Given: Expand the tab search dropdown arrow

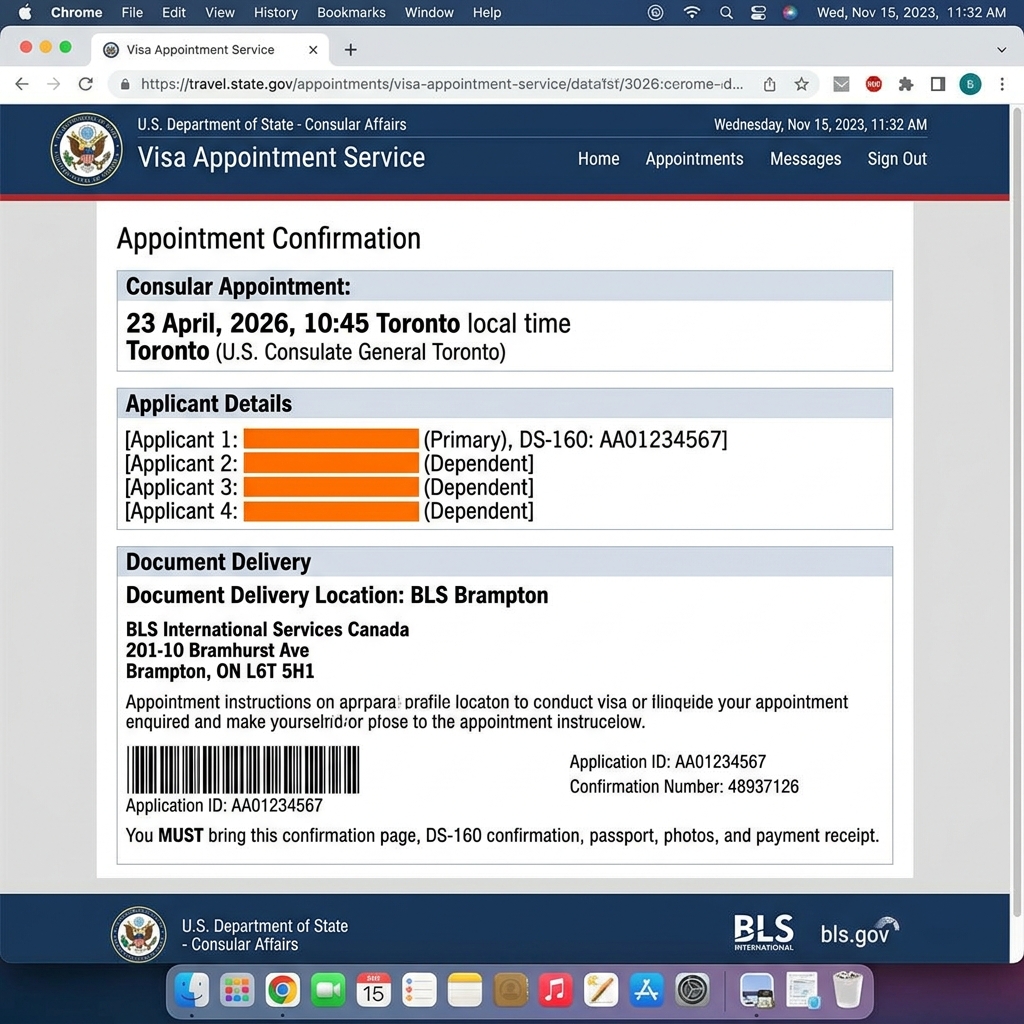Looking at the screenshot, I should pos(1001,50).
